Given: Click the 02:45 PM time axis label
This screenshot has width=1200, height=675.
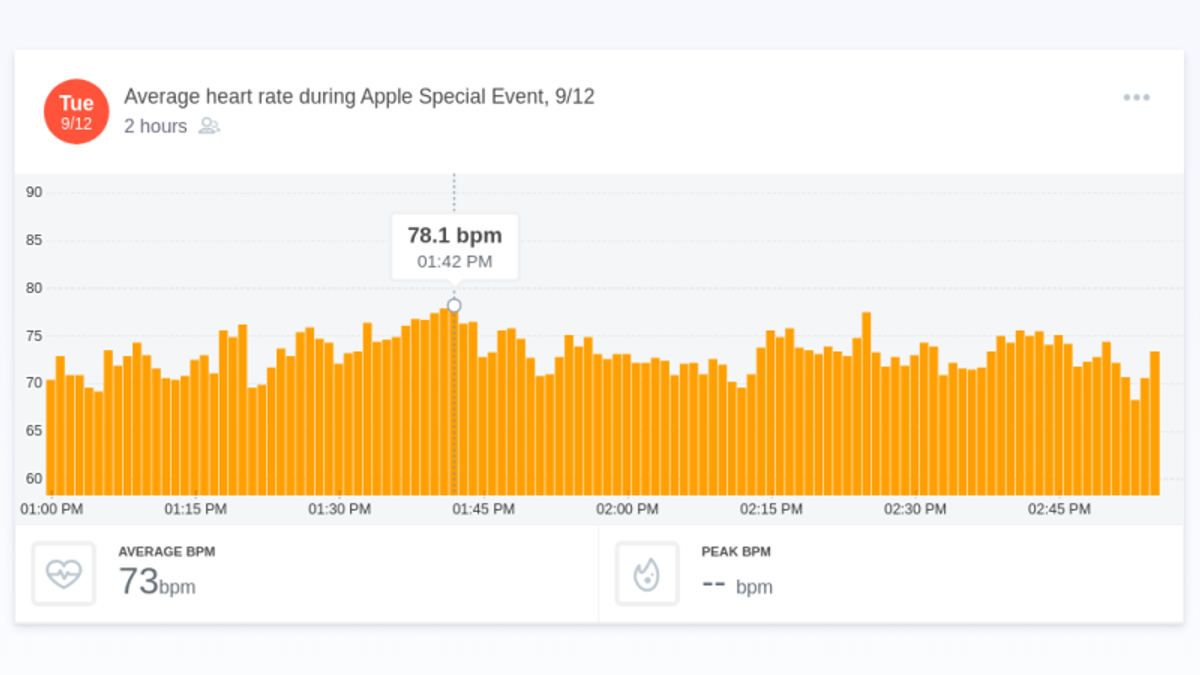Looking at the screenshot, I should tap(1059, 509).
